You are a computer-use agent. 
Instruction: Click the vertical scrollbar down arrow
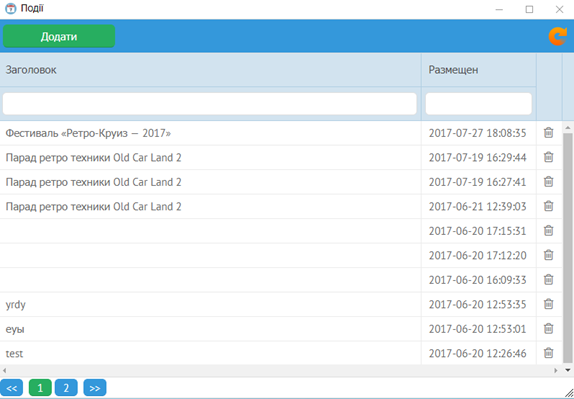pyautogui.click(x=568, y=370)
